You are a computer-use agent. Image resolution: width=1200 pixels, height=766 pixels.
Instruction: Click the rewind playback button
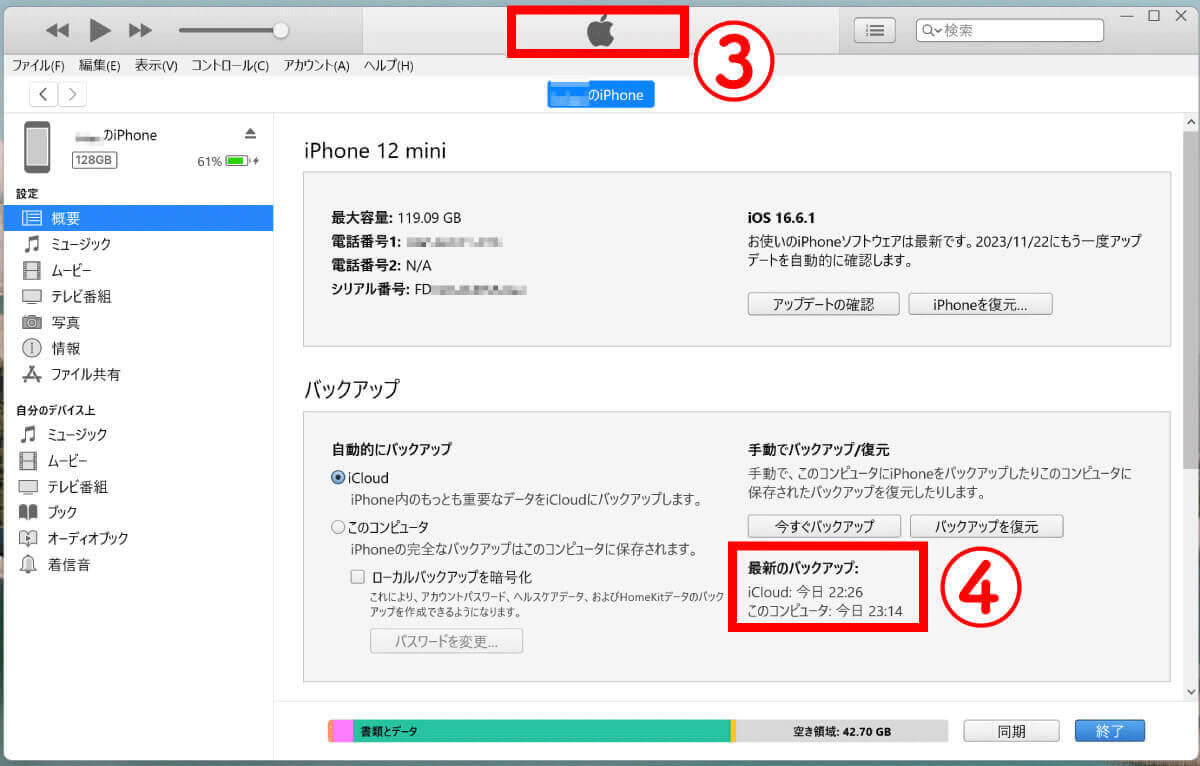point(58,31)
